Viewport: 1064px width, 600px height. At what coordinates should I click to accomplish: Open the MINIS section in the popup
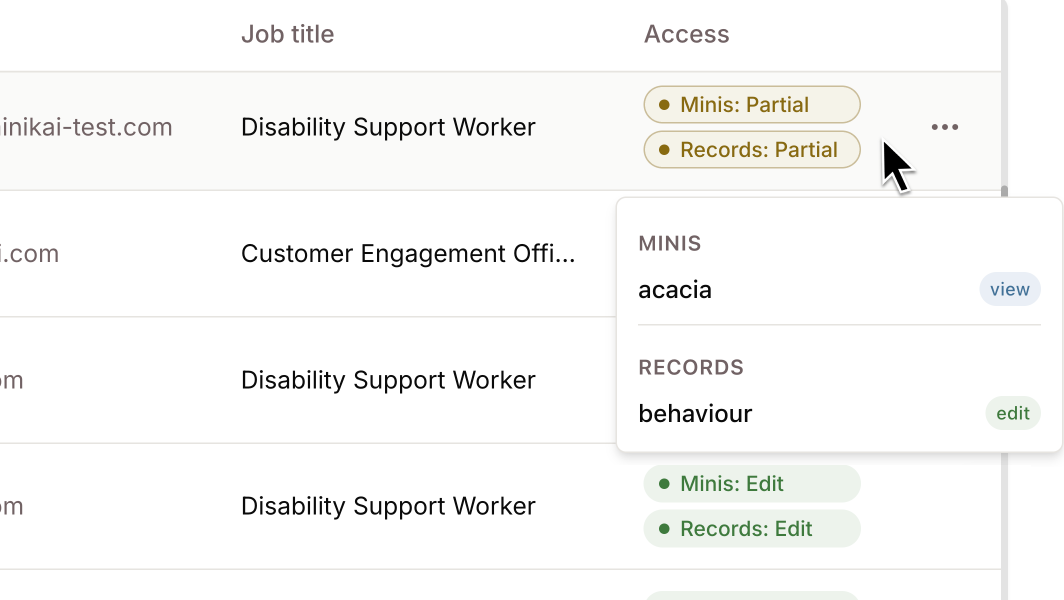tap(670, 243)
